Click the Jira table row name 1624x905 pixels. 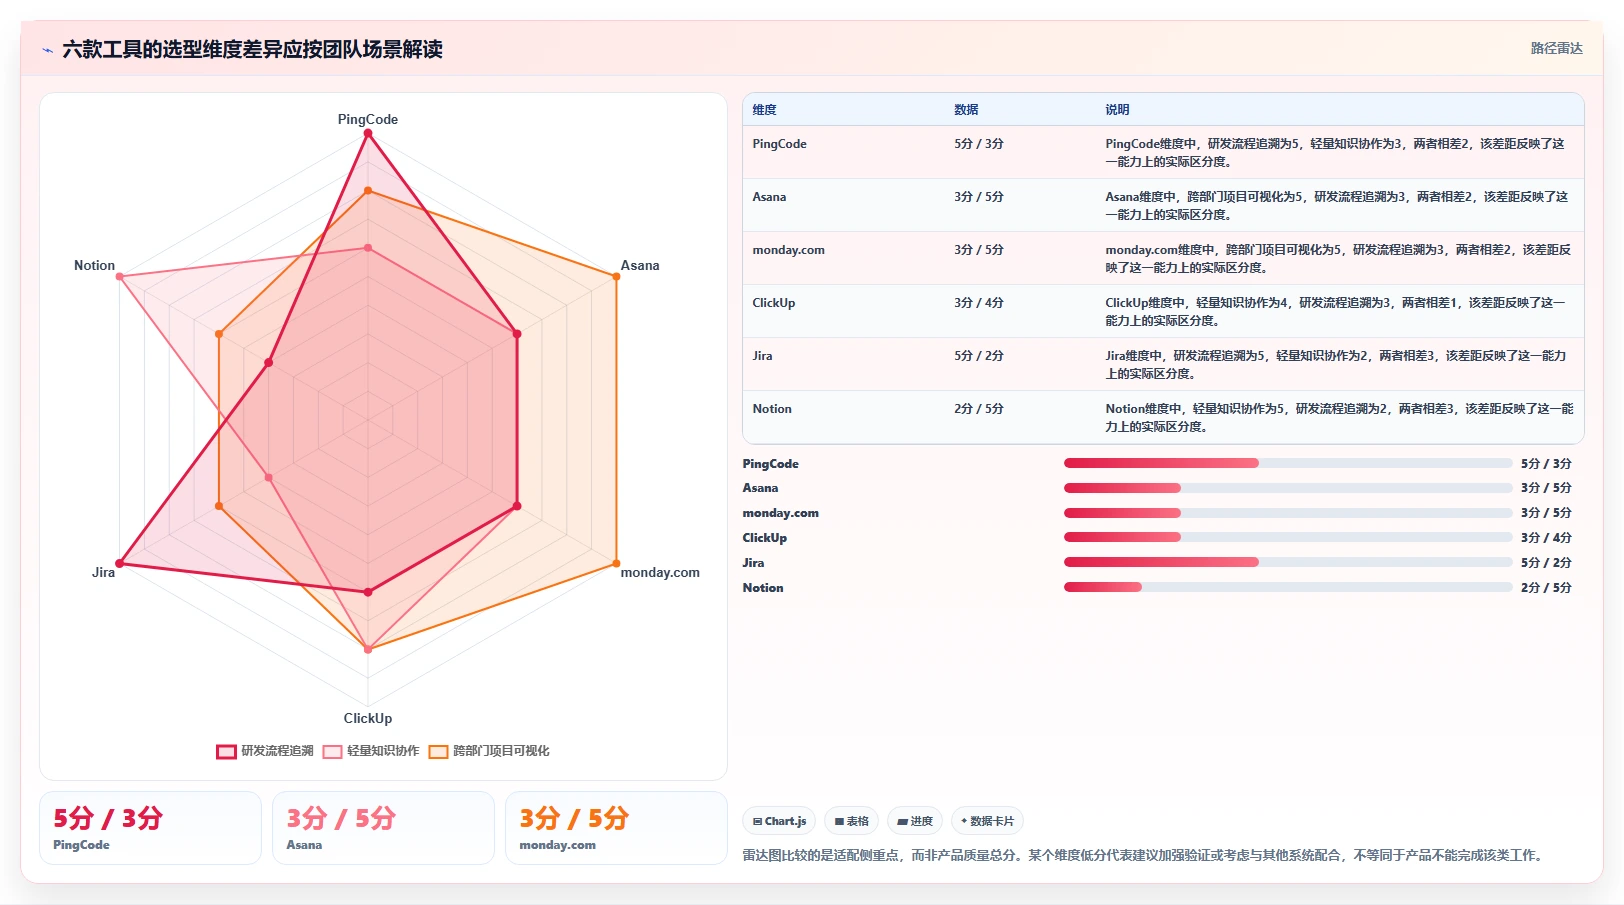[762, 356]
